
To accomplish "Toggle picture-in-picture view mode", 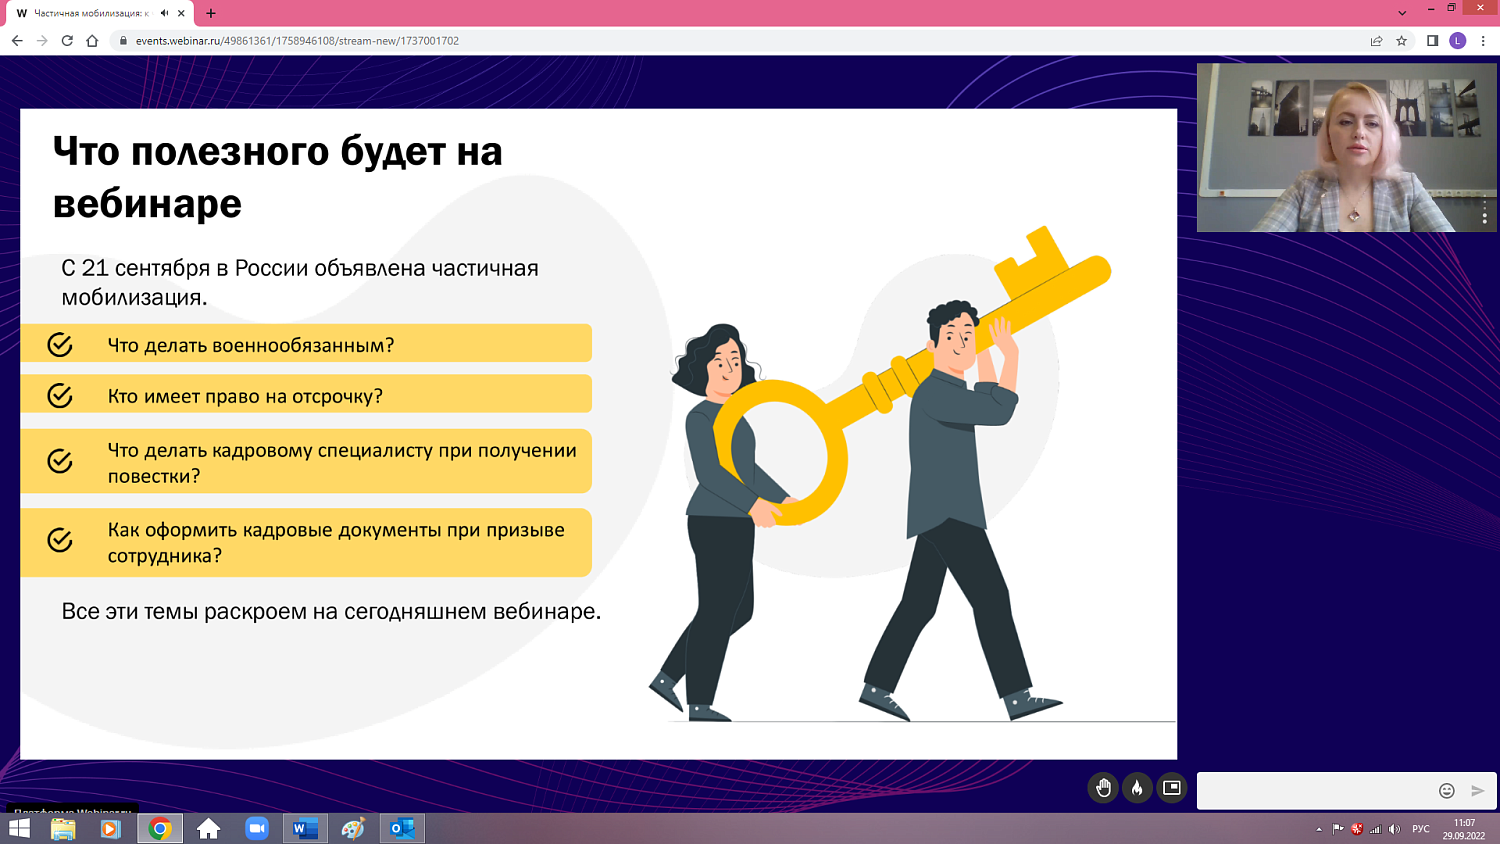I will pyautogui.click(x=1169, y=788).
